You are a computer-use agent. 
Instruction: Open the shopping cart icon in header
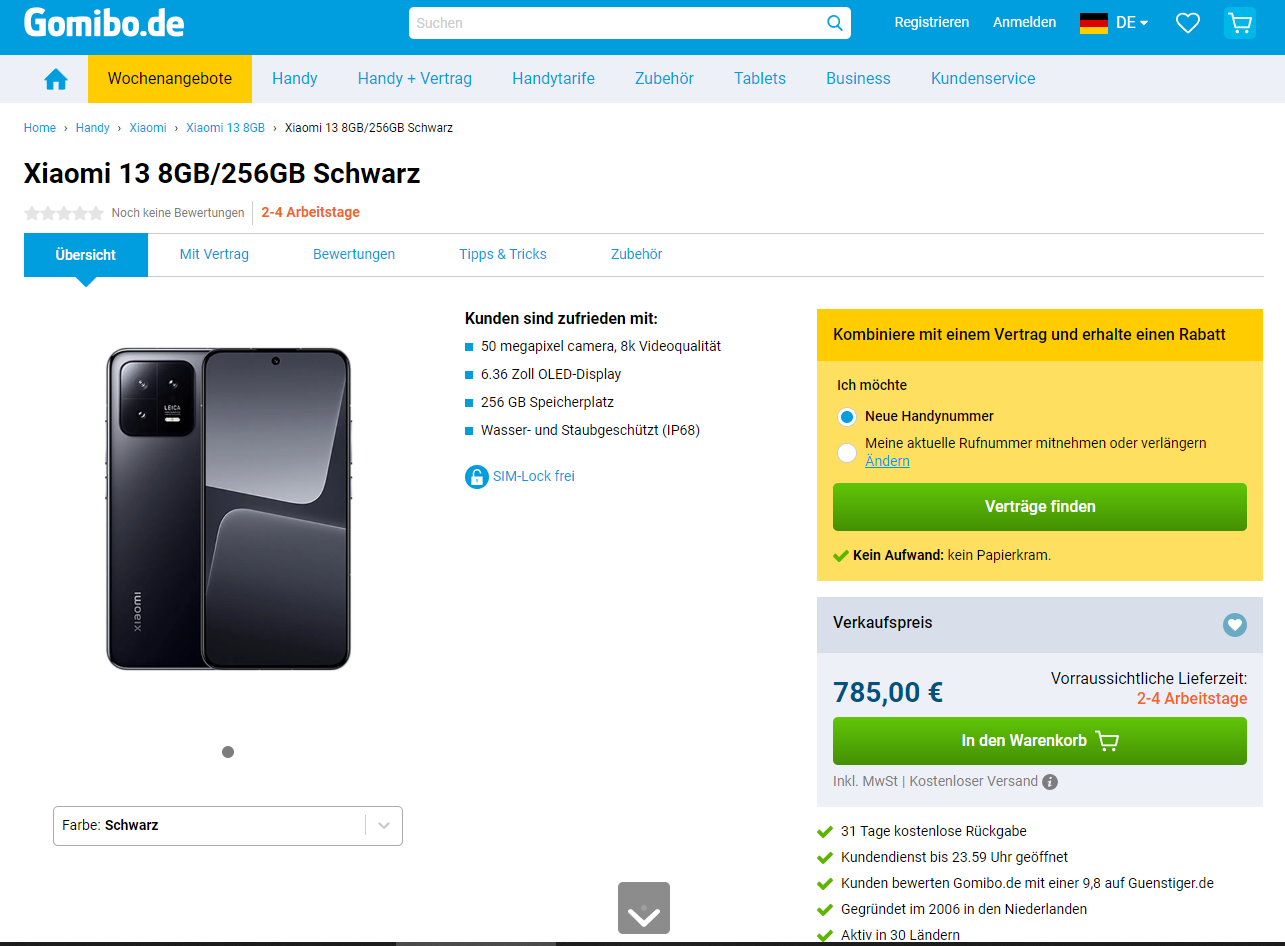tap(1239, 23)
